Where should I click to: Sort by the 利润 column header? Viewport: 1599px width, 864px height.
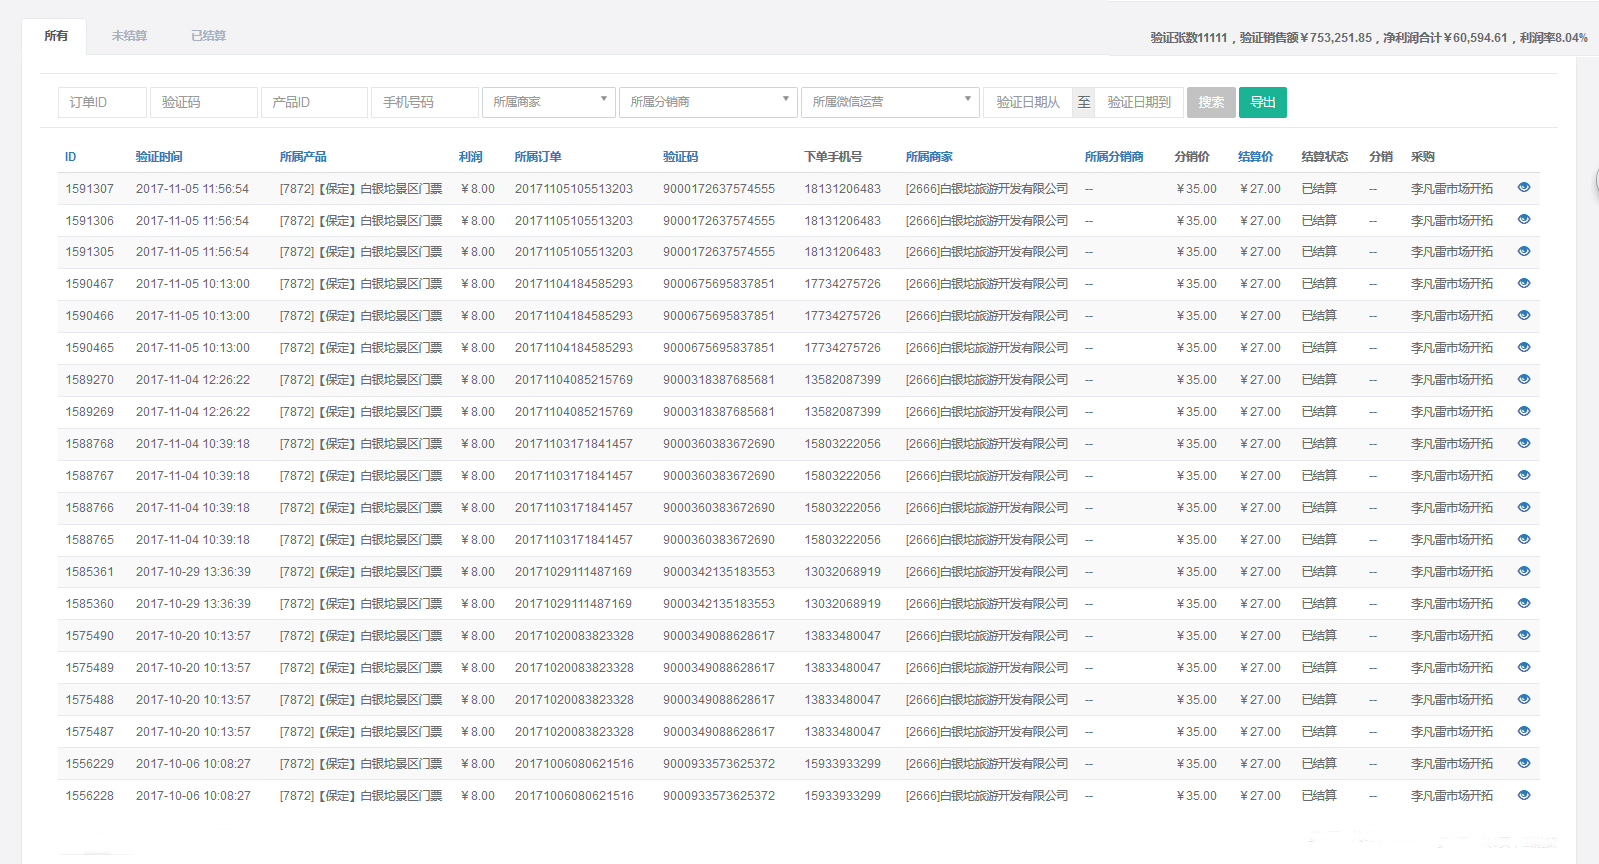(471, 157)
